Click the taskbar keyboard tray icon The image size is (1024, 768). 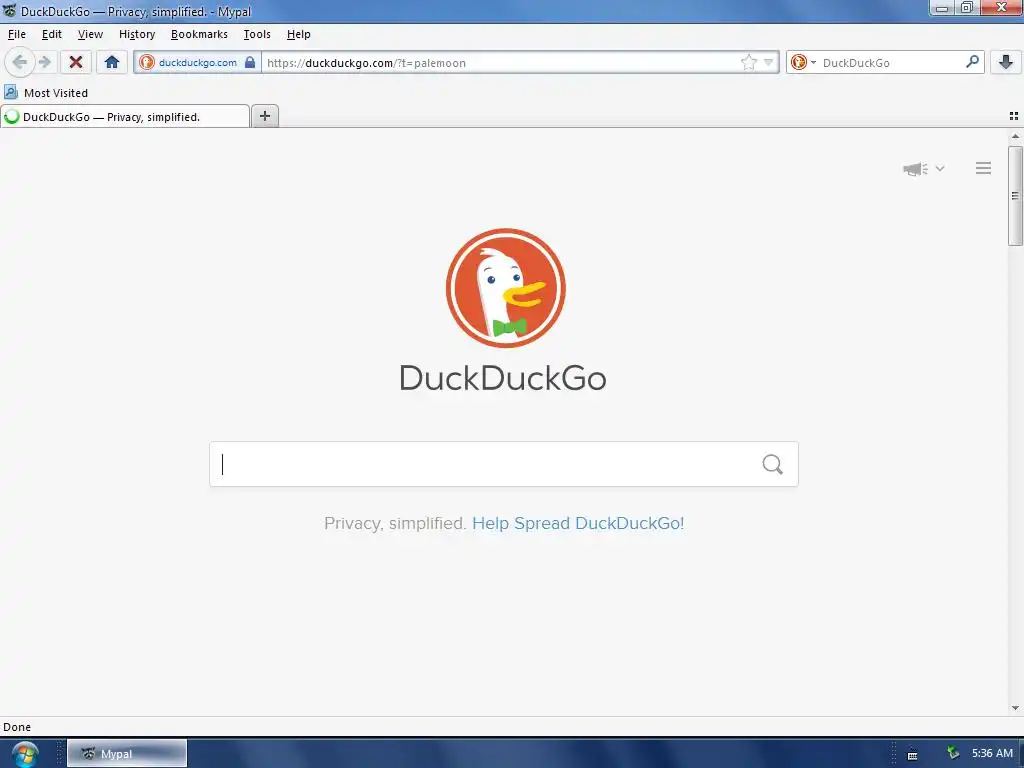point(912,756)
